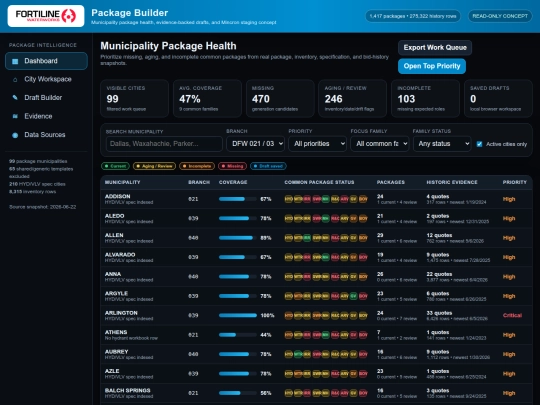Click the Avg. Coverage 47% summary card

click(x=207, y=98)
